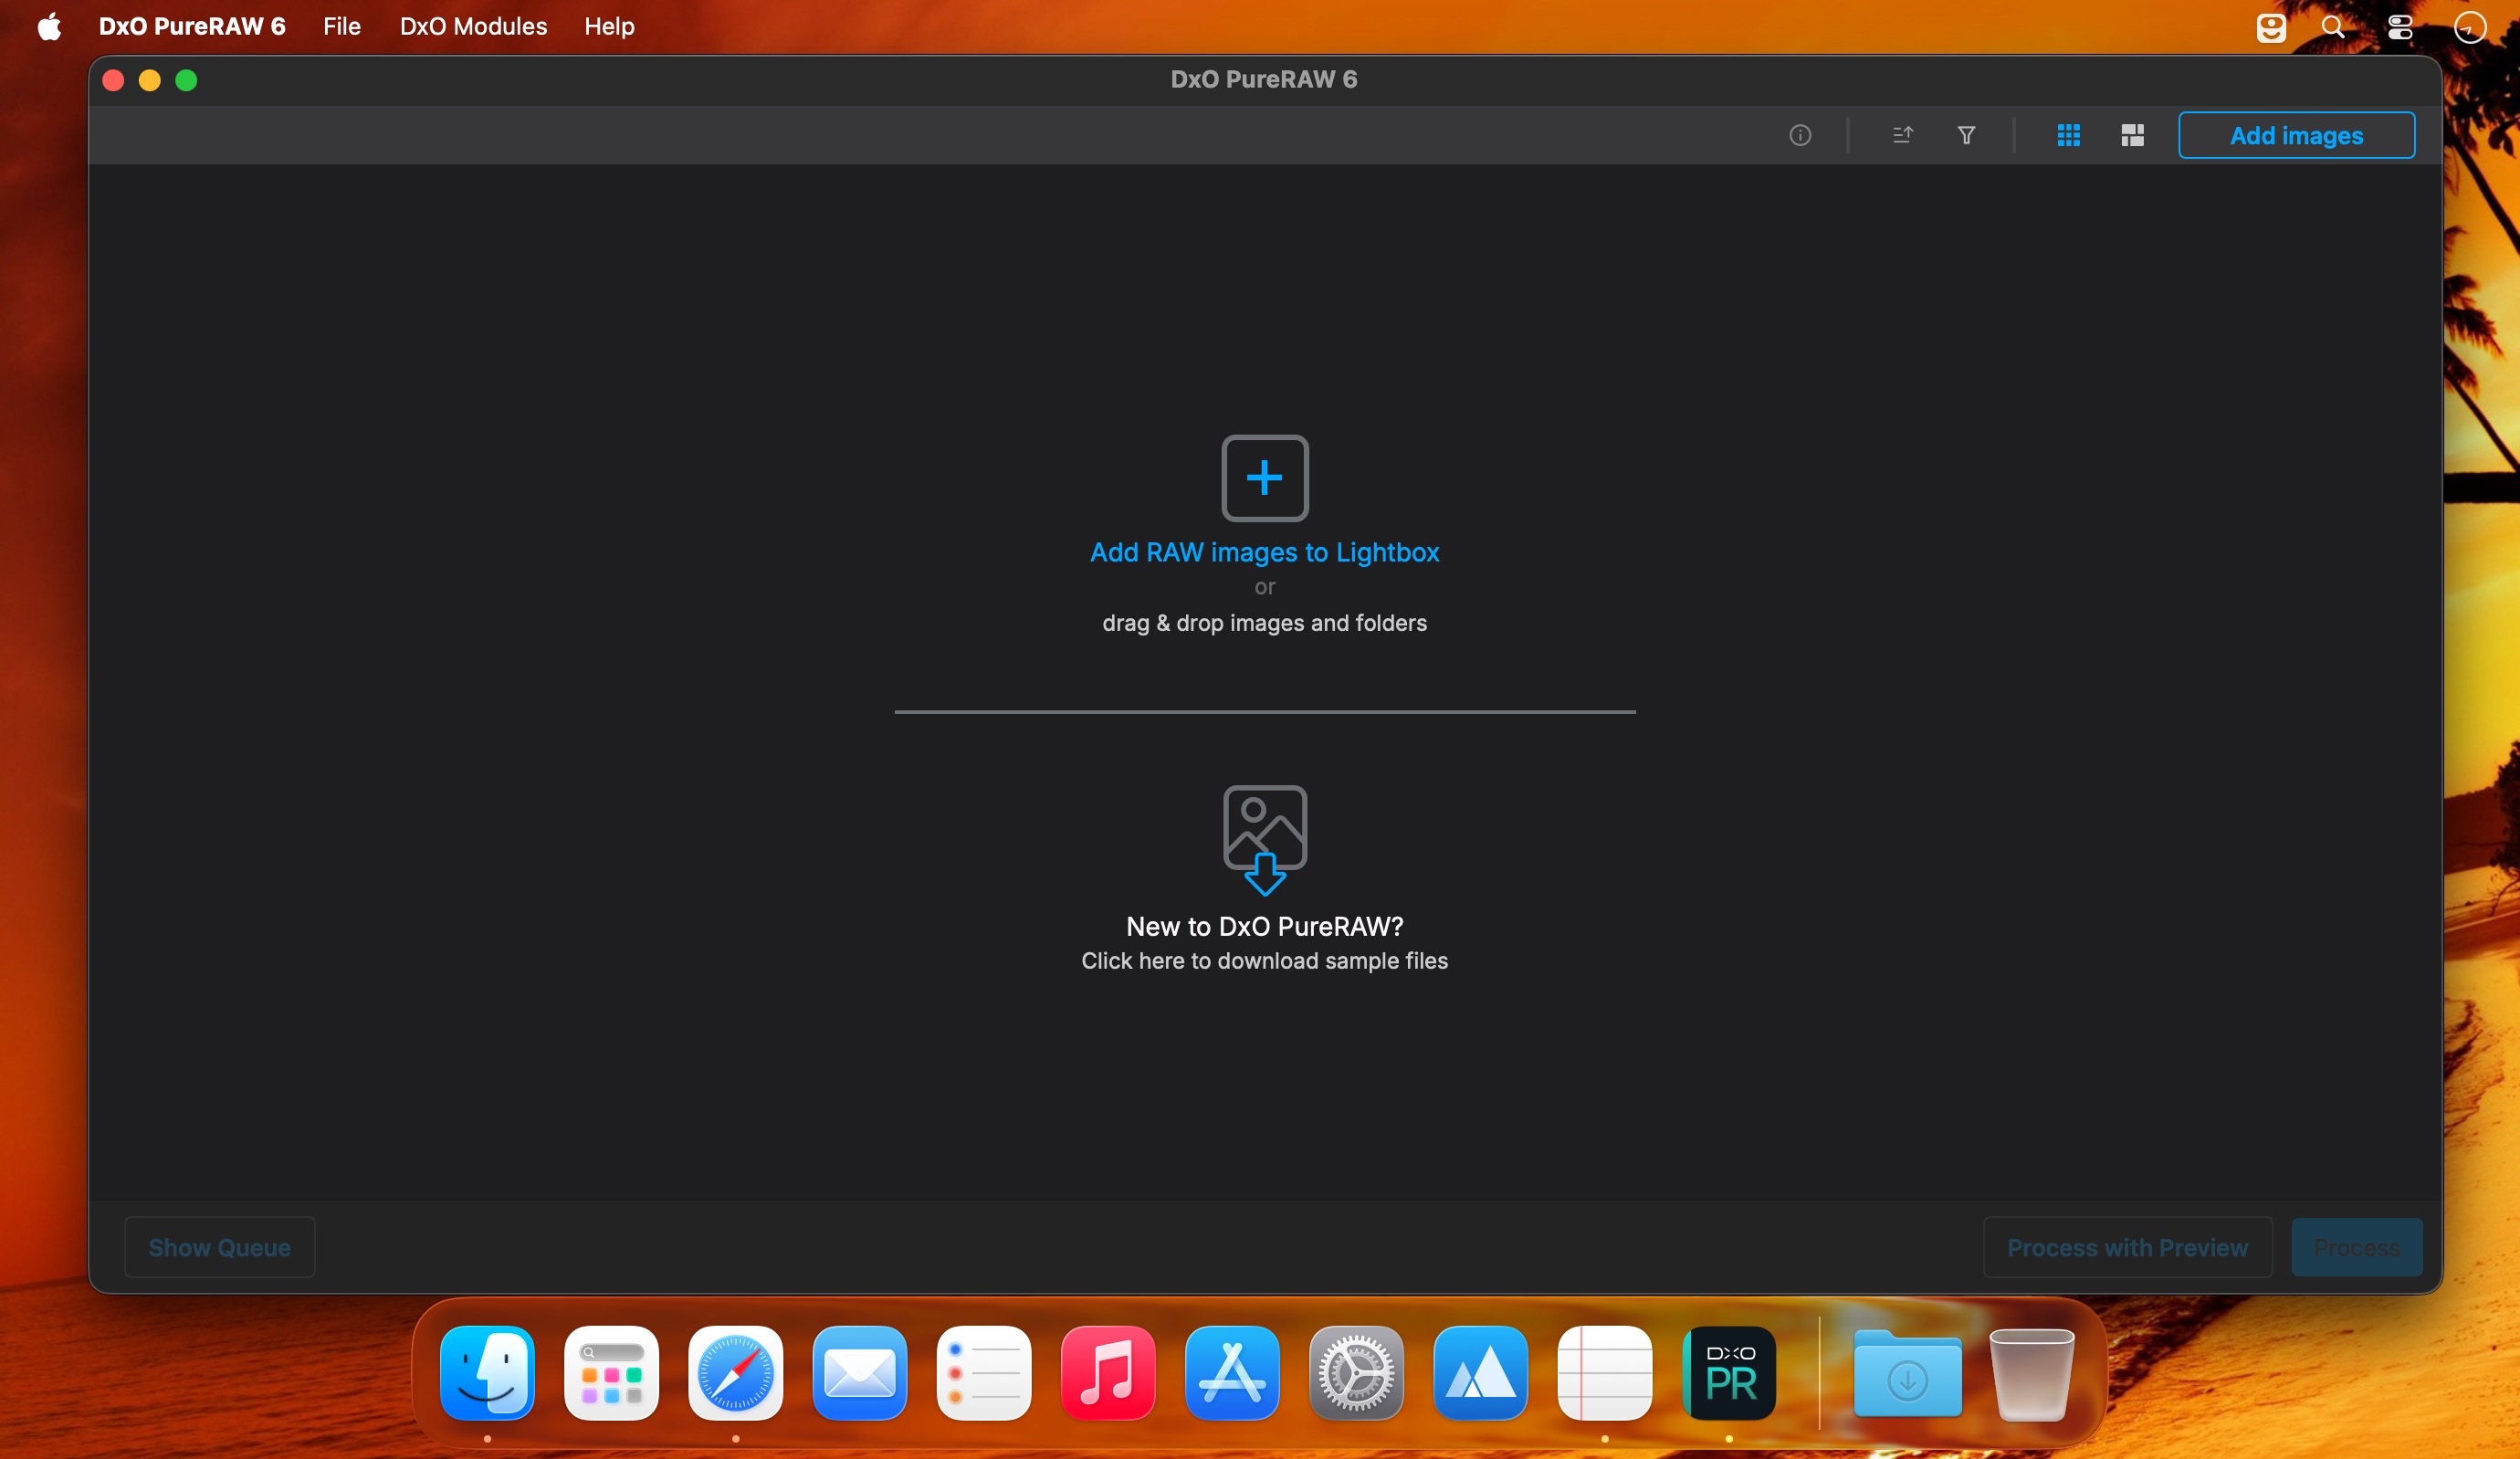The width and height of the screenshot is (2520, 1459).
Task: Open Mail from the Dock
Action: 859,1372
